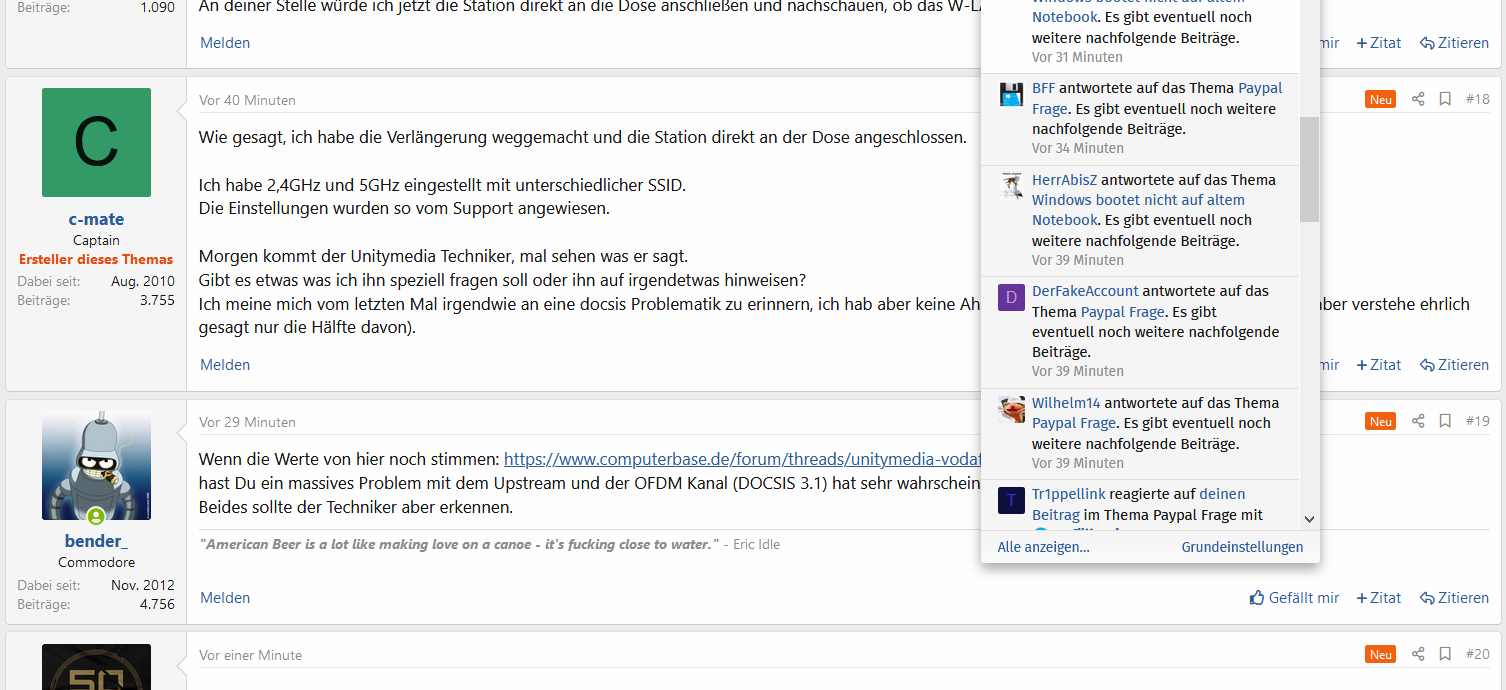Screen dimensions: 1506x690
Task: Click BFF's floppy disk avatar in notifications
Action: tap(1011, 94)
